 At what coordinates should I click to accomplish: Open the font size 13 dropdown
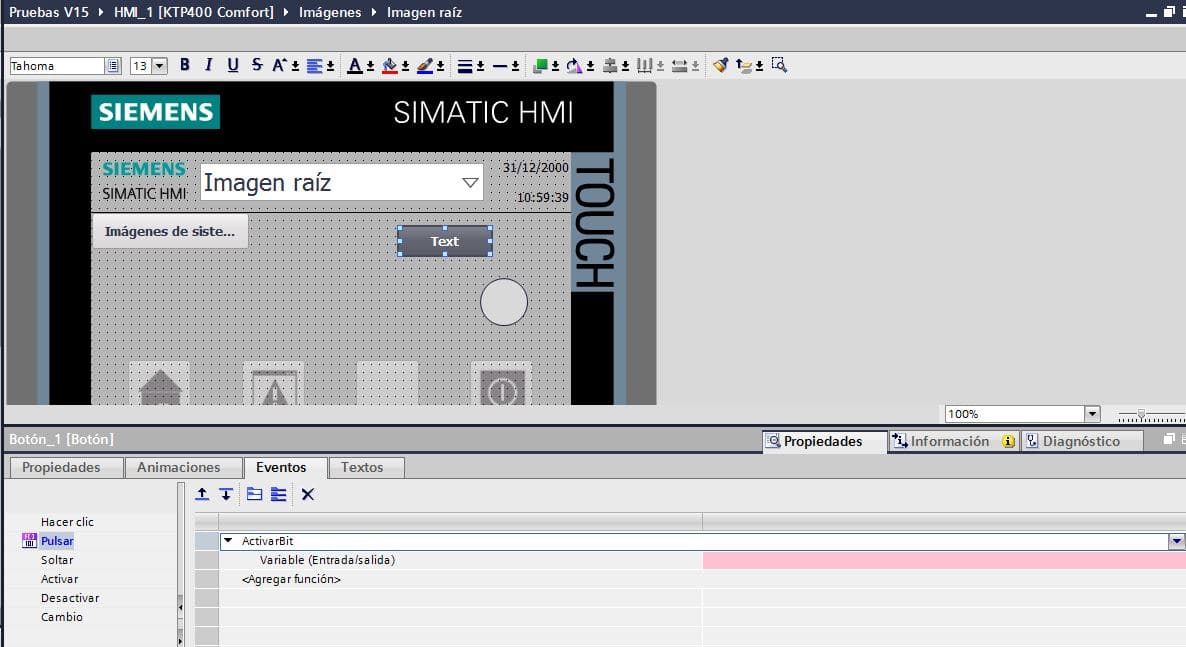coord(160,66)
